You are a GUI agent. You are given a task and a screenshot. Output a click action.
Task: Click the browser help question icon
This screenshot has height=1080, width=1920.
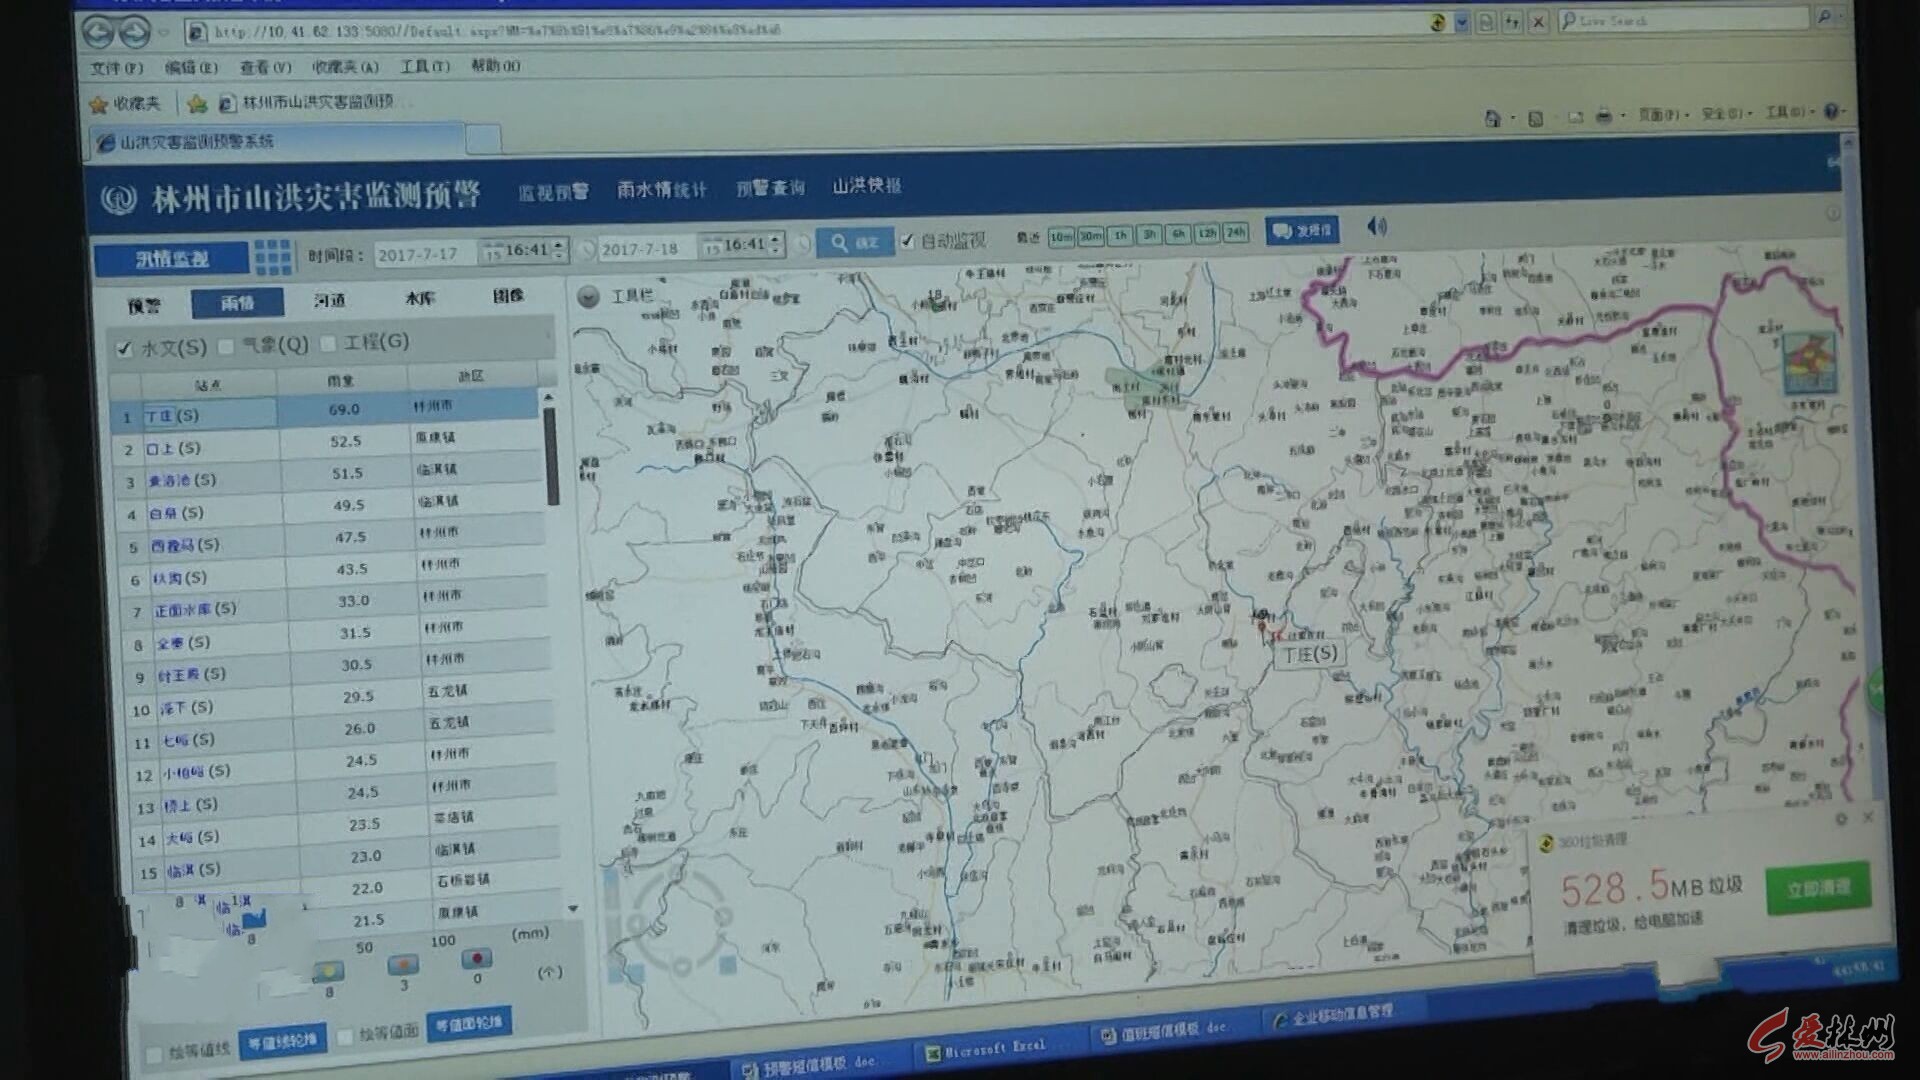[x=1831, y=111]
